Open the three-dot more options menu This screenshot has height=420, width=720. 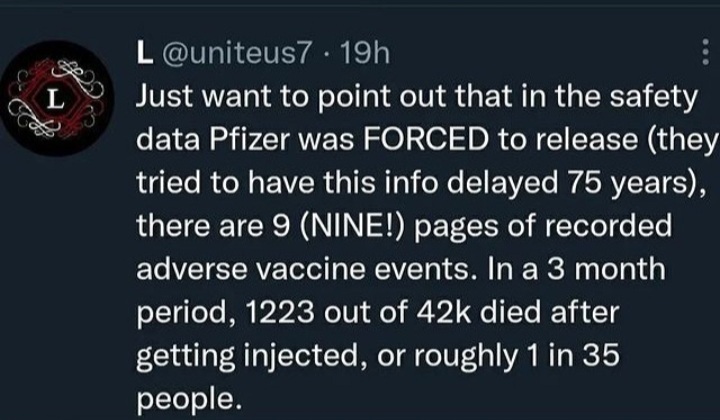[x=705, y=52]
